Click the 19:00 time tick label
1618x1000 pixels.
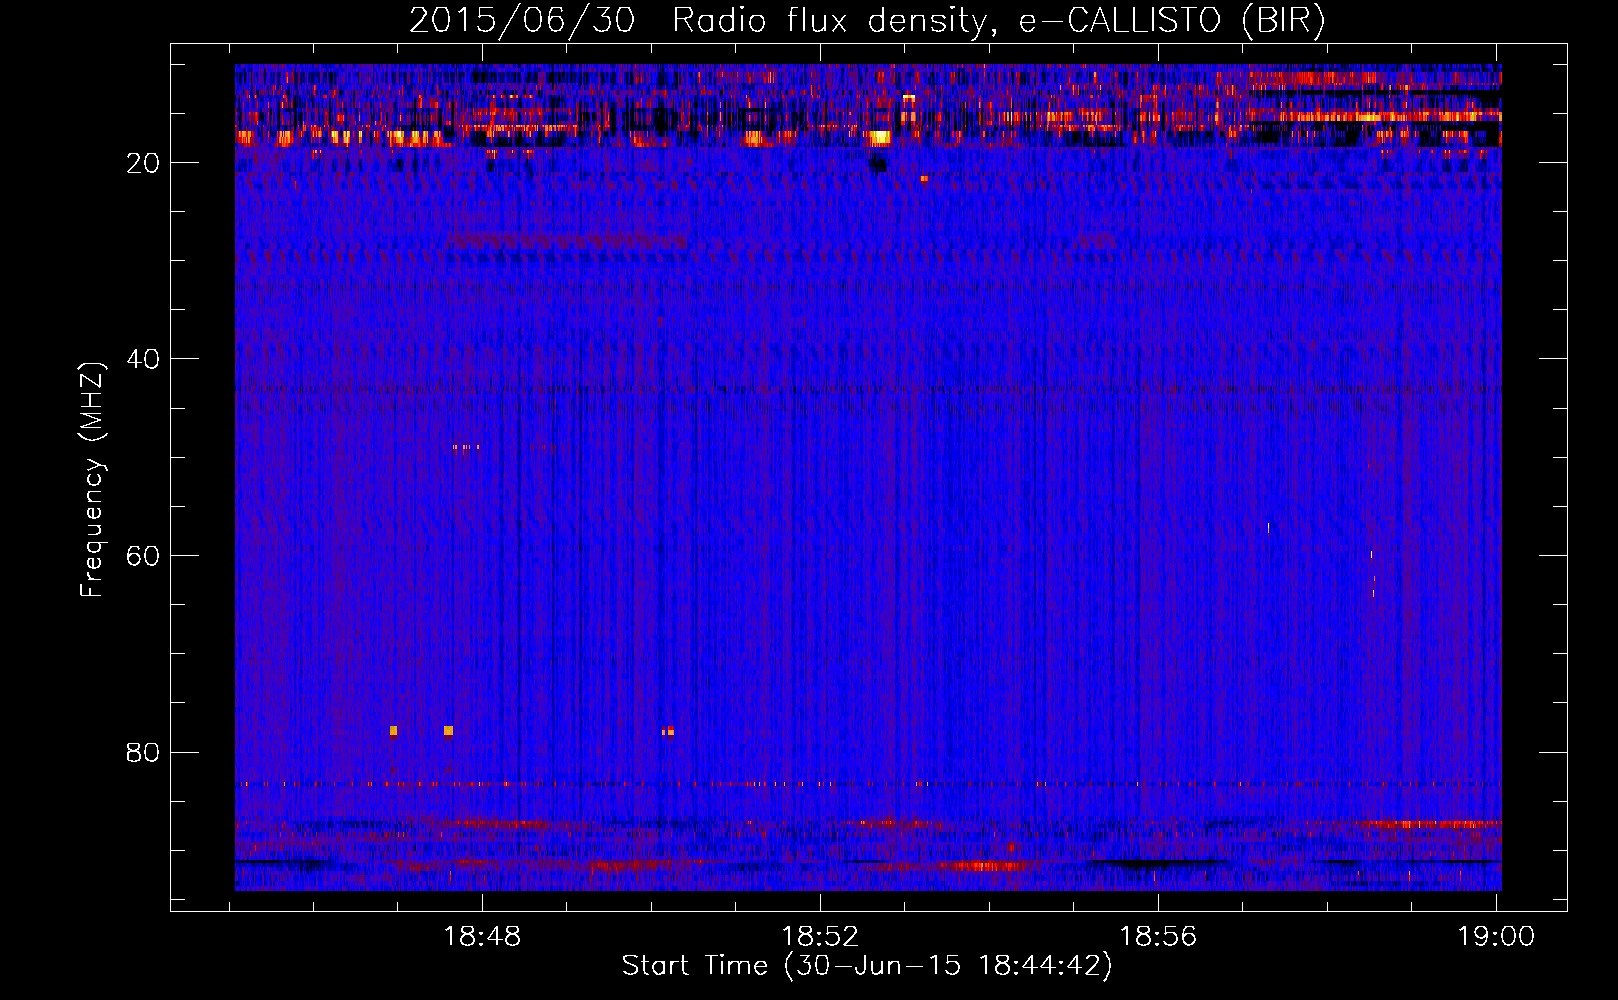pyautogui.click(x=1496, y=937)
